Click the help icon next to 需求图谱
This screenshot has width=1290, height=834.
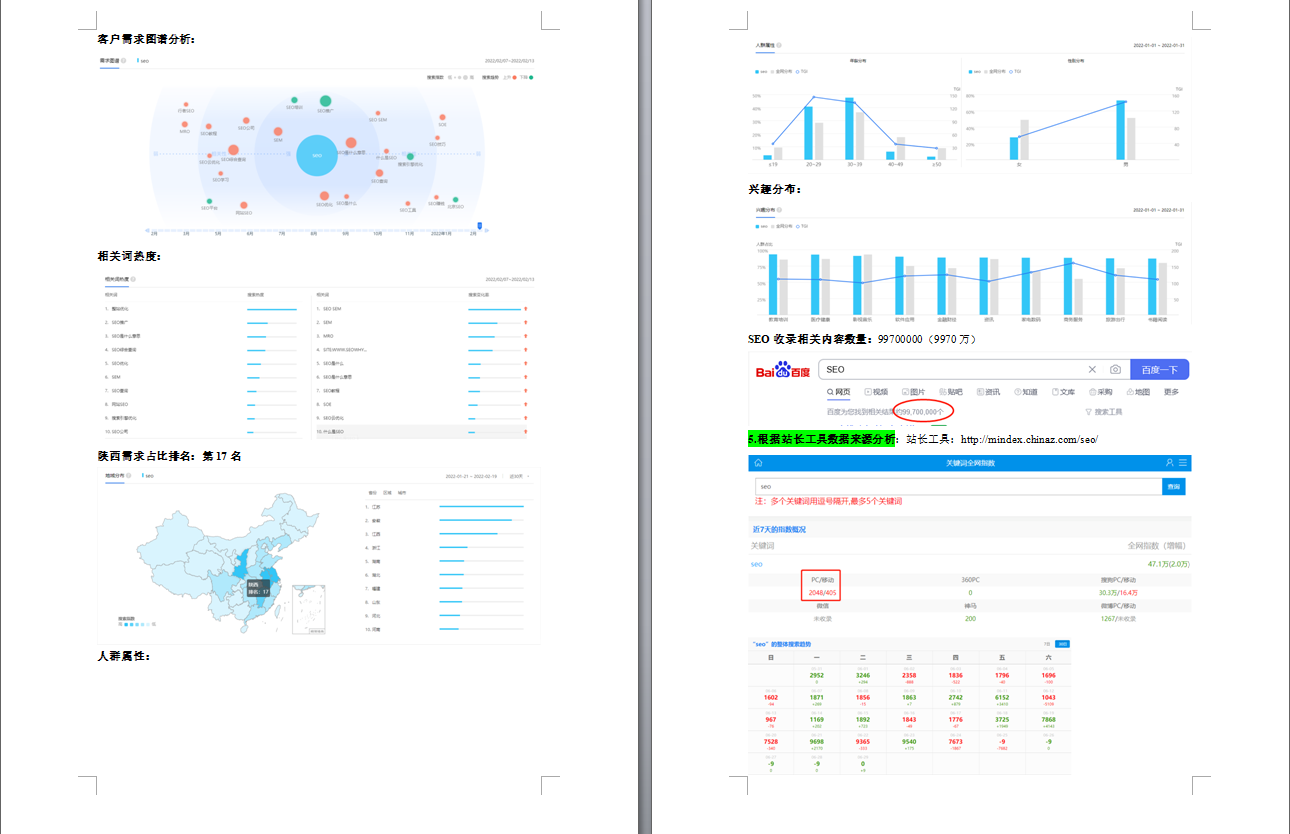(x=124, y=61)
